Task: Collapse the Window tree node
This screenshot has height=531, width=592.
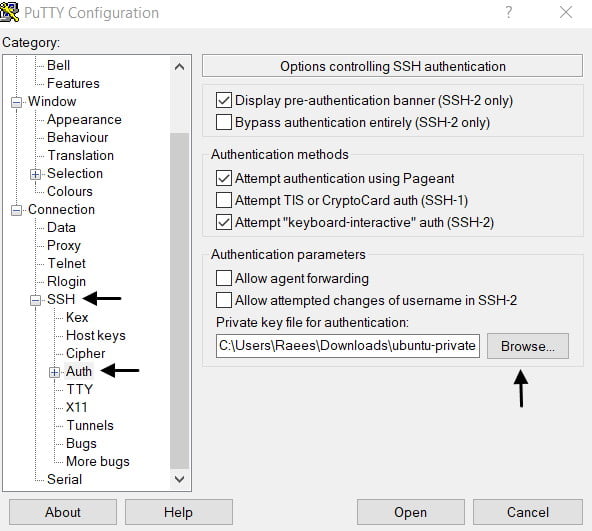Action: click(16, 102)
